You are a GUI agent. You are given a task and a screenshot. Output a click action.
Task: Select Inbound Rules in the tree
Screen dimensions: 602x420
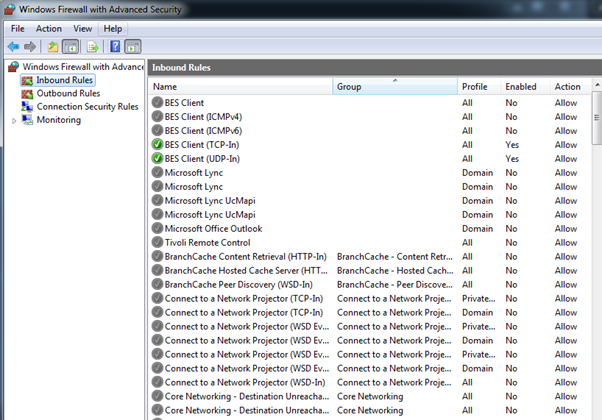[x=64, y=80]
